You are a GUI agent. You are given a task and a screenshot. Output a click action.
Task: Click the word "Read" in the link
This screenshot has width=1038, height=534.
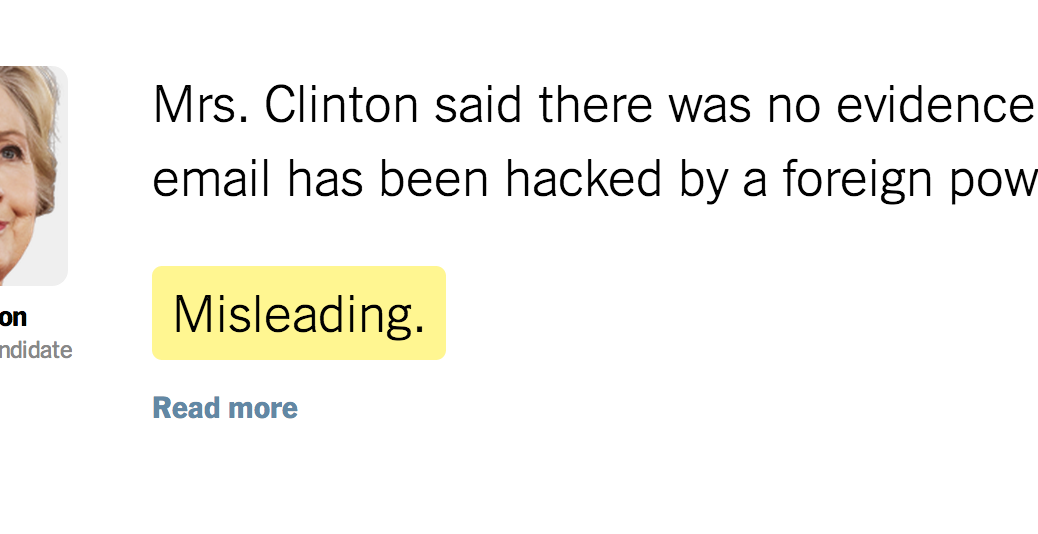[x=185, y=408]
